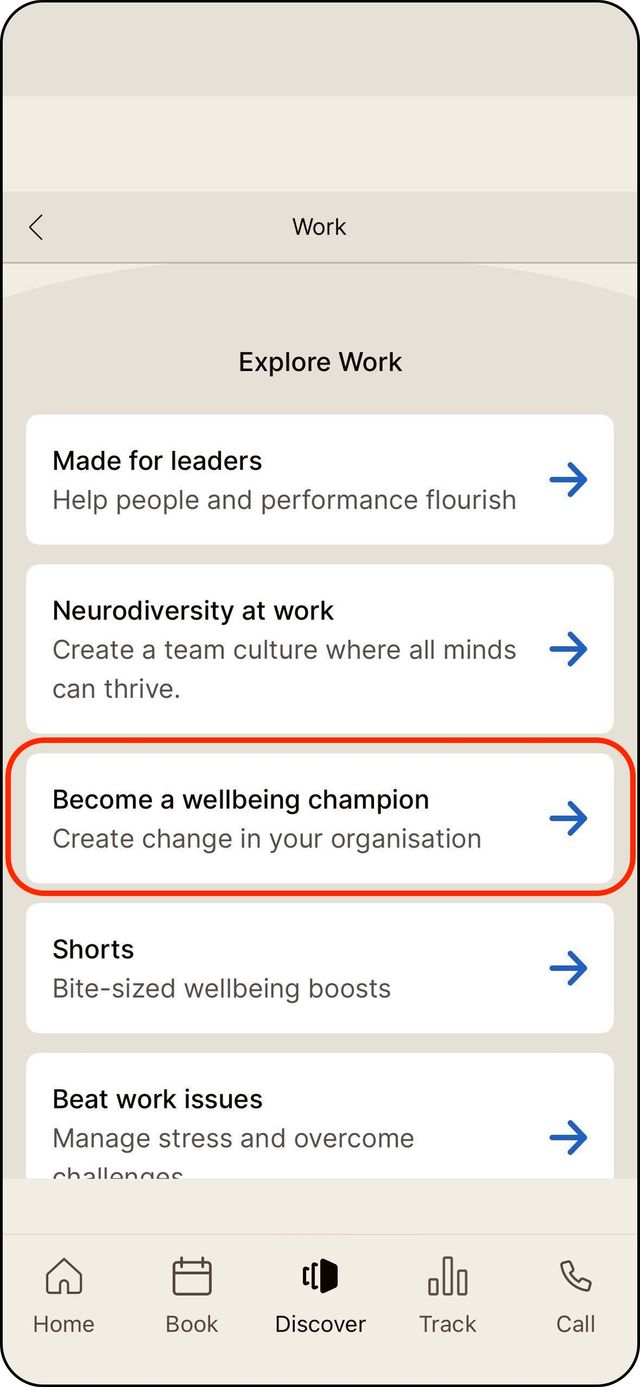This screenshot has height=1387, width=640.
Task: Select Become a wellbeing champion title
Action: coord(241,800)
